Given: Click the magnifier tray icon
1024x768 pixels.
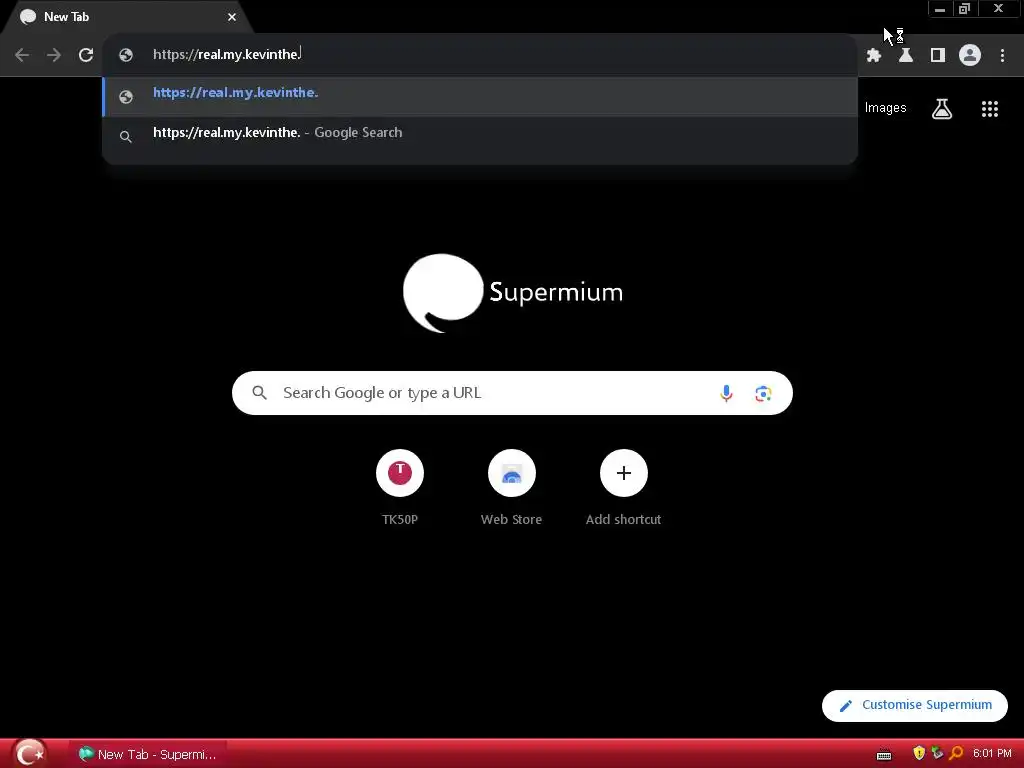Looking at the screenshot, I should point(956,754).
